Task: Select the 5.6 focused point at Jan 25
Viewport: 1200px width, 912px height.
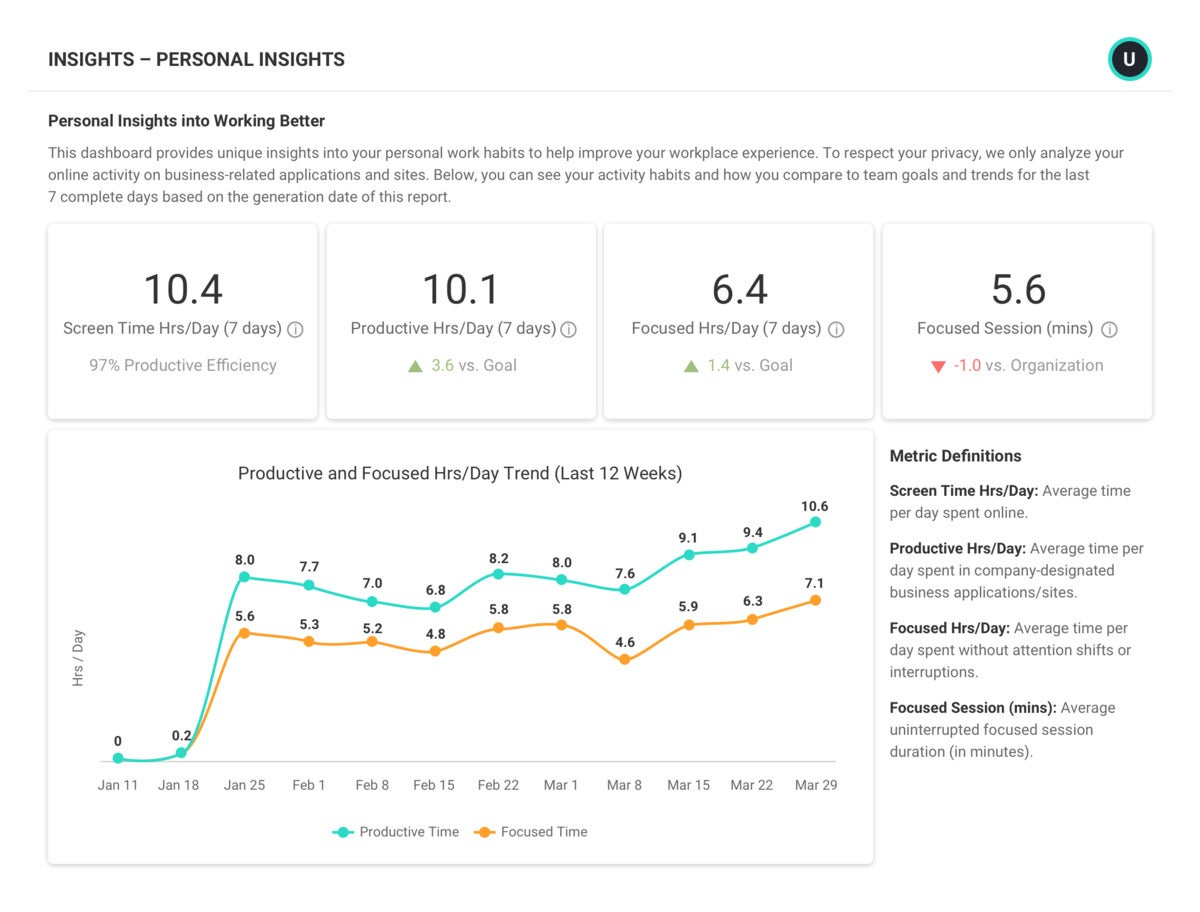Action: [x=244, y=633]
